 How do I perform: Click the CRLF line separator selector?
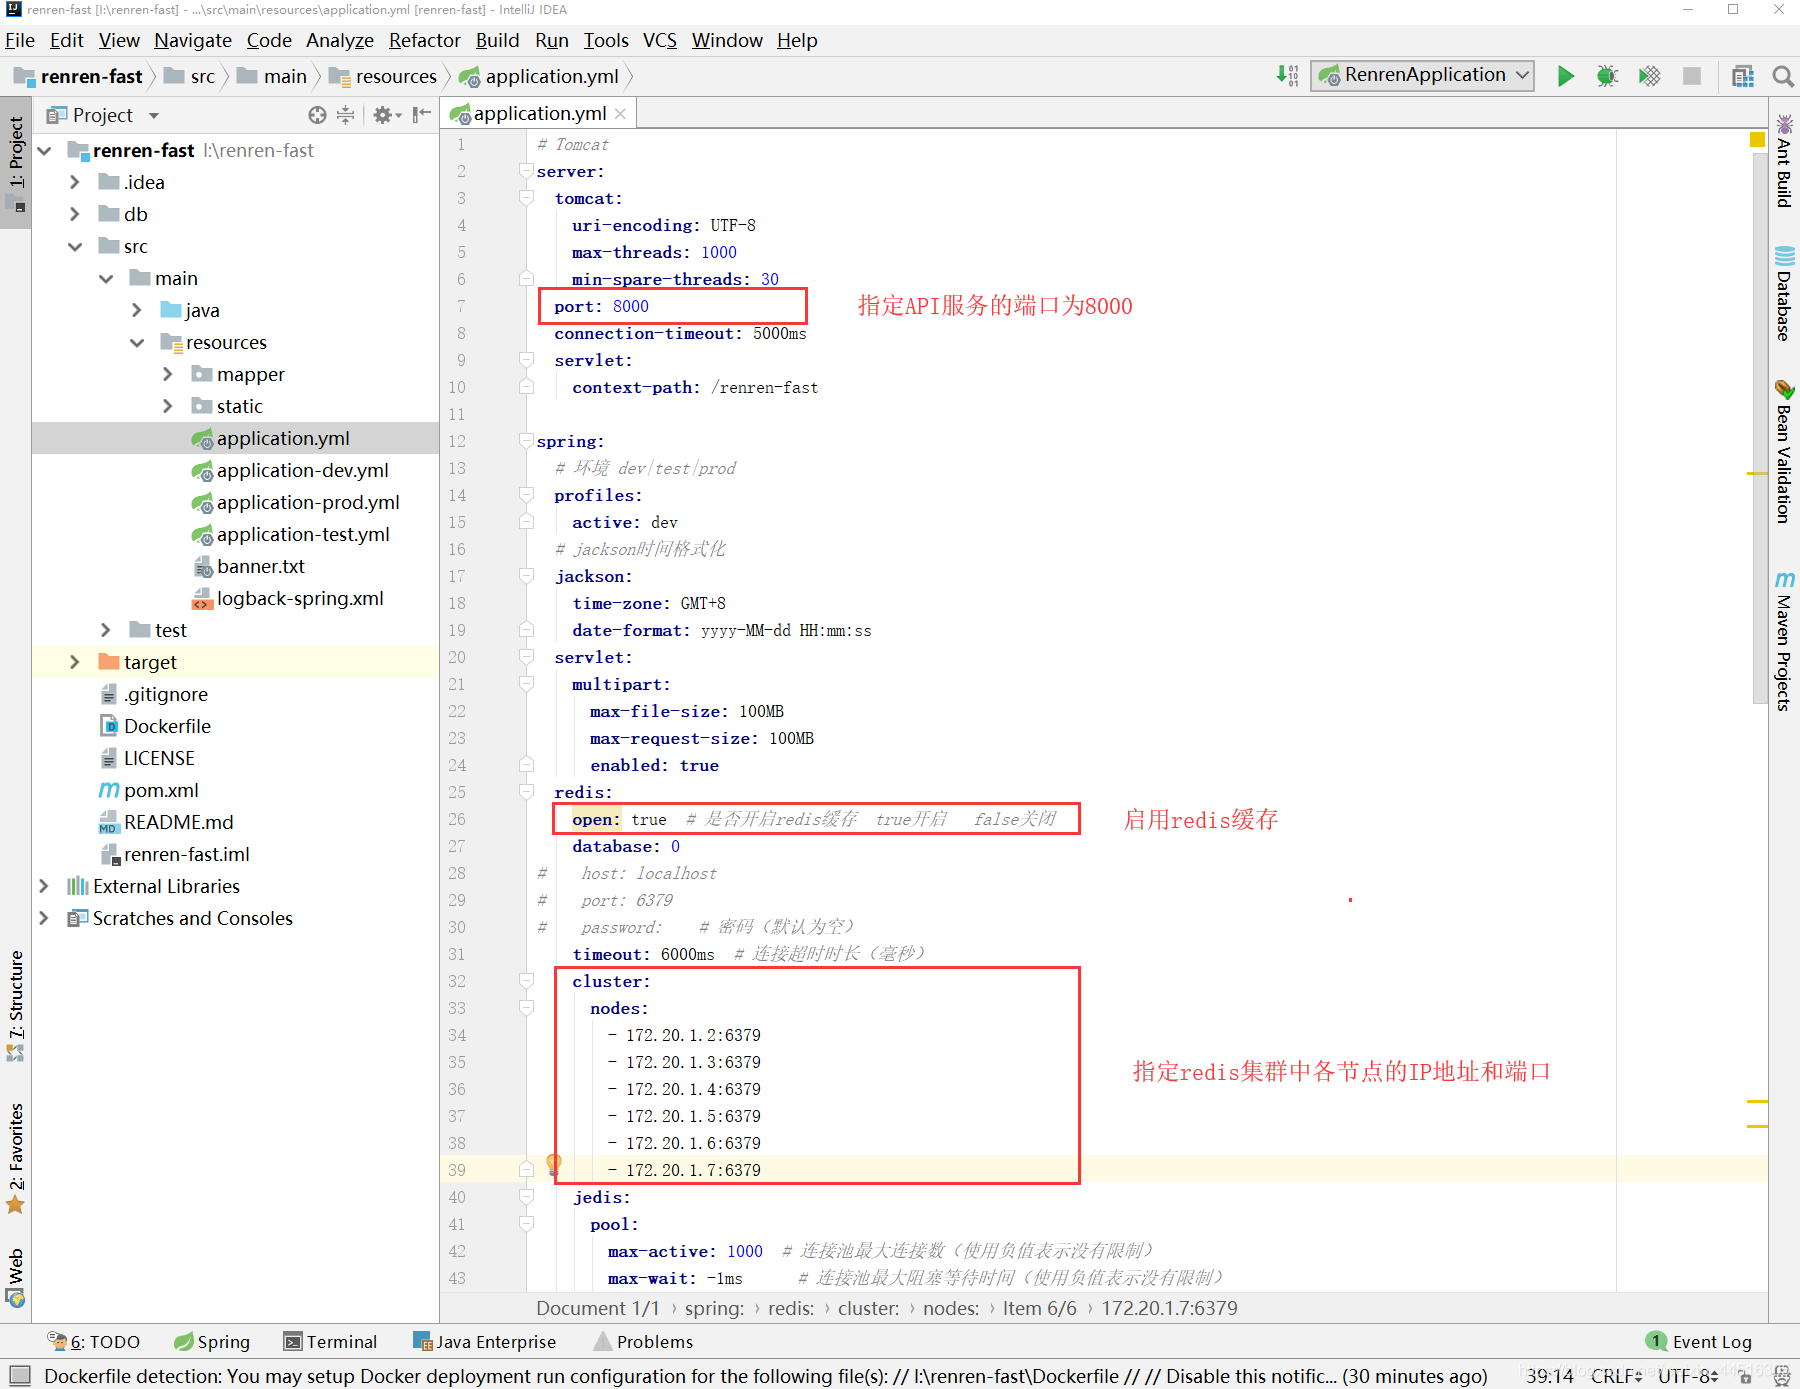tap(1616, 1376)
